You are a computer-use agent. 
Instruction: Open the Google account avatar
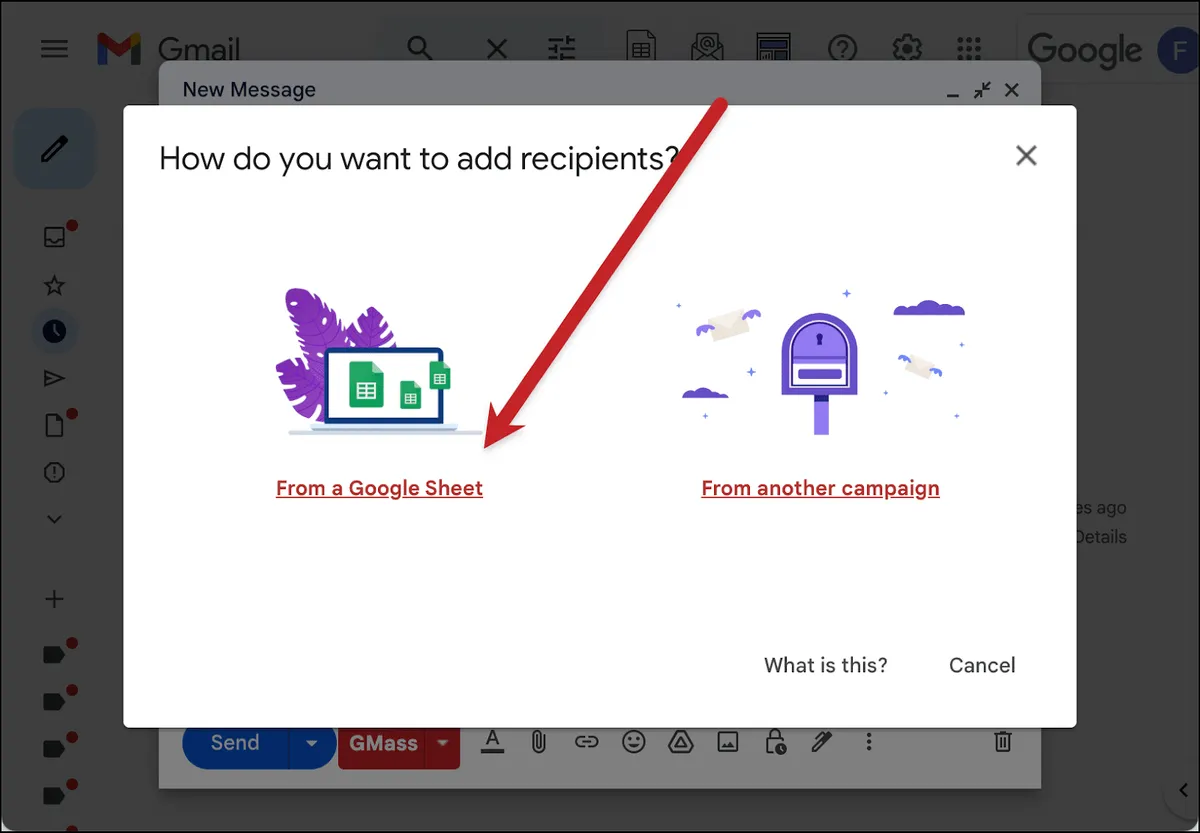click(1178, 49)
